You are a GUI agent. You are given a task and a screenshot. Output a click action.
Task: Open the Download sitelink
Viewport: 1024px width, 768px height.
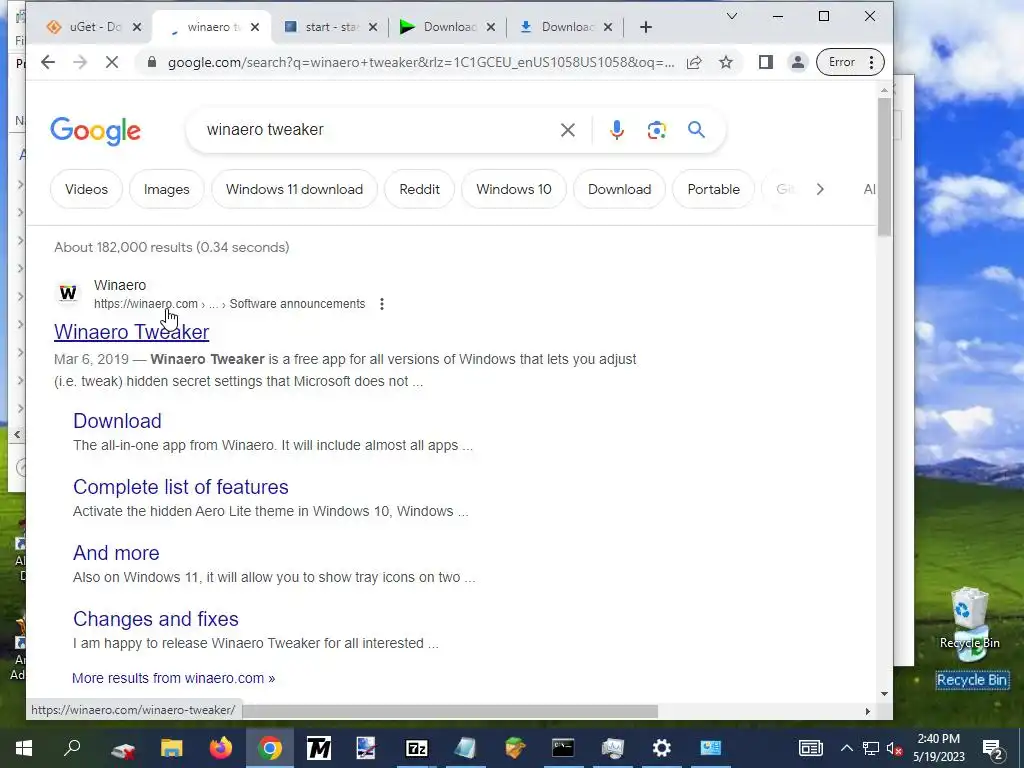pos(117,421)
